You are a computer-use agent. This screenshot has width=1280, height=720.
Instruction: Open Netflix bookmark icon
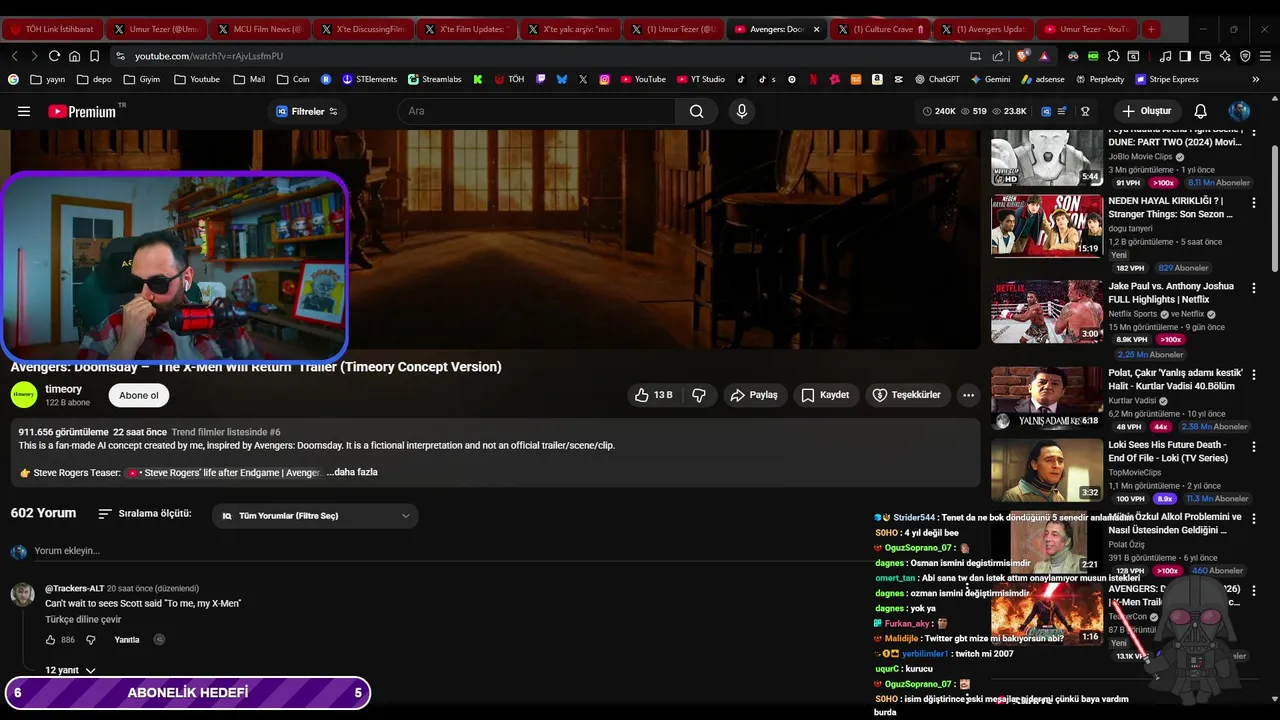tap(813, 79)
